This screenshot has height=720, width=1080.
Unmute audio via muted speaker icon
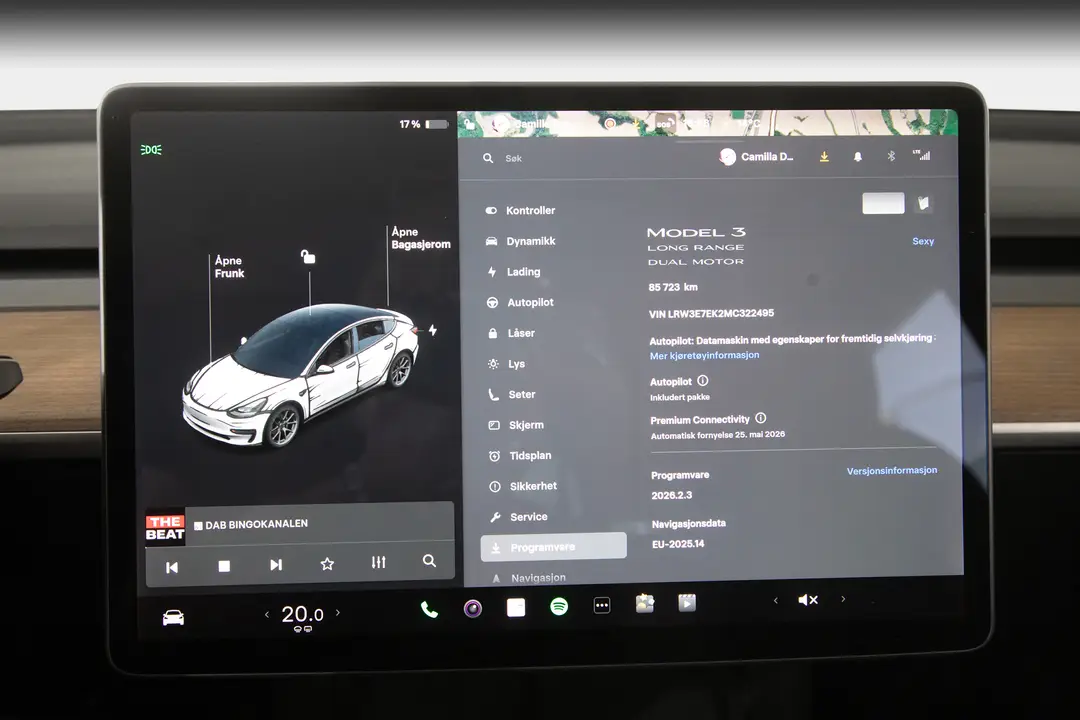pos(808,600)
